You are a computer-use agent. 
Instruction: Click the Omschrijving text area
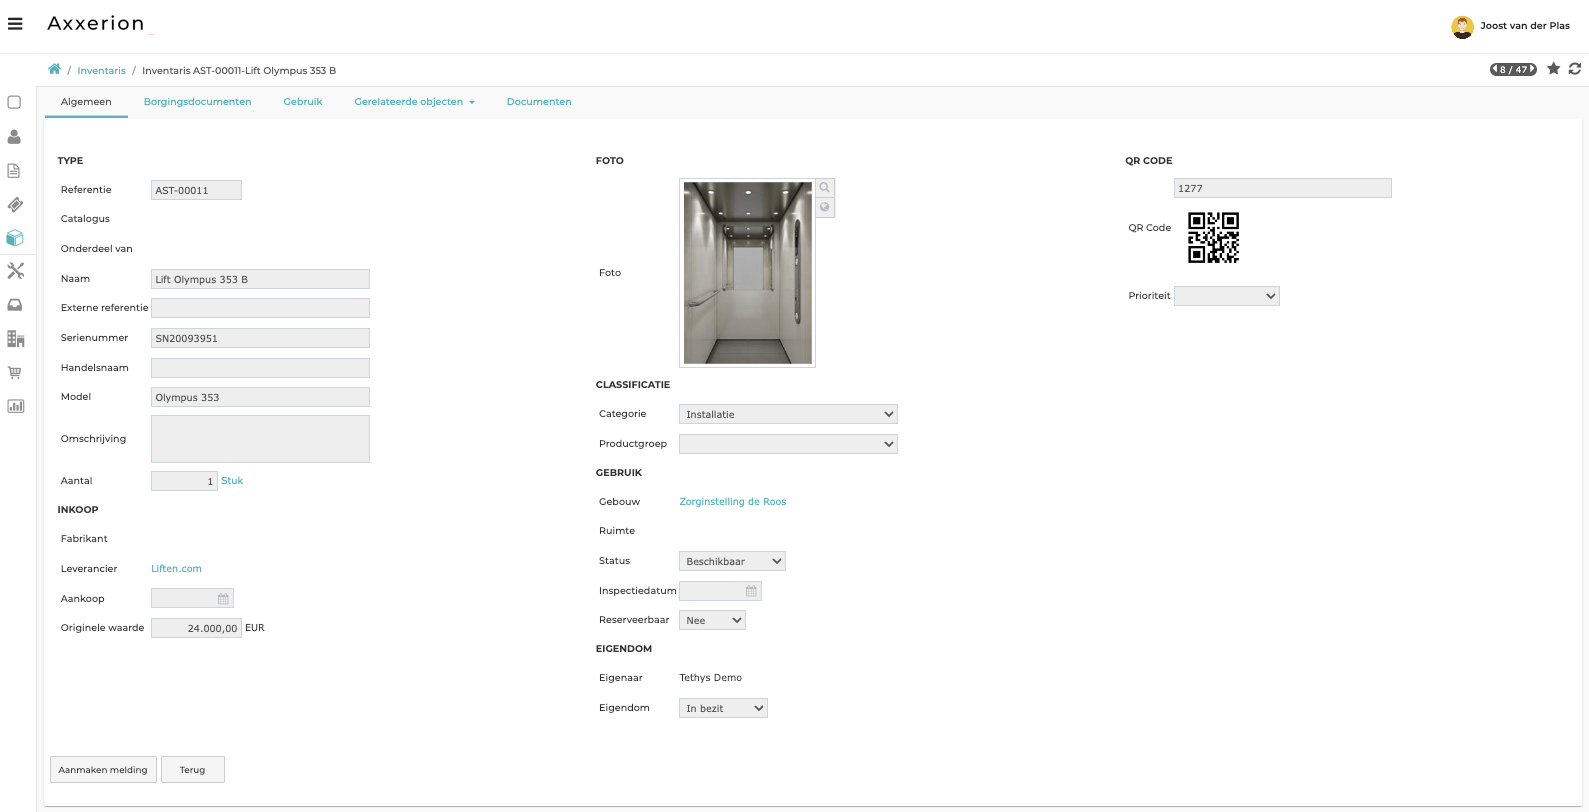(x=260, y=439)
